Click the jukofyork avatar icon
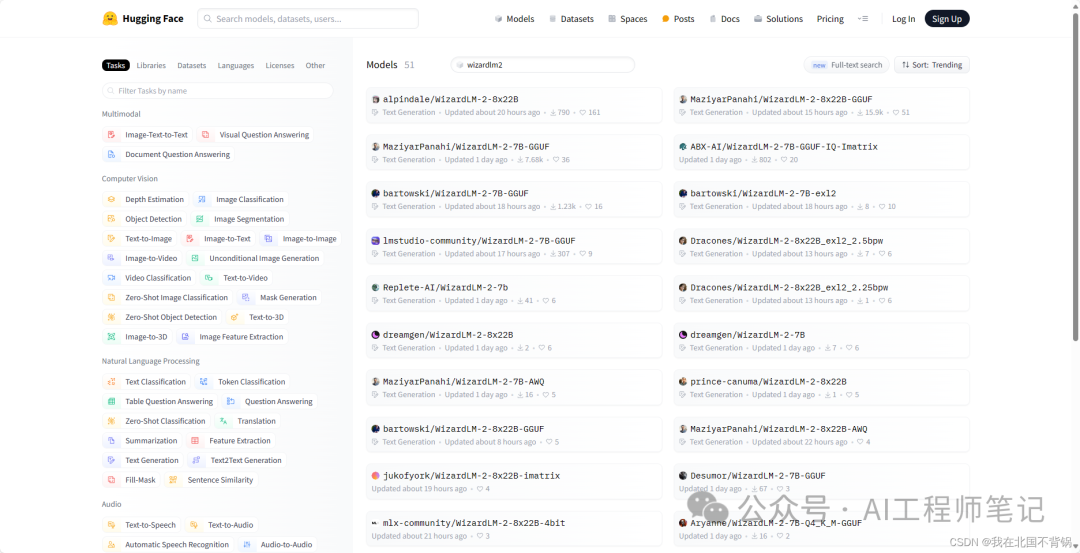Image resolution: width=1080 pixels, height=553 pixels. pos(375,476)
